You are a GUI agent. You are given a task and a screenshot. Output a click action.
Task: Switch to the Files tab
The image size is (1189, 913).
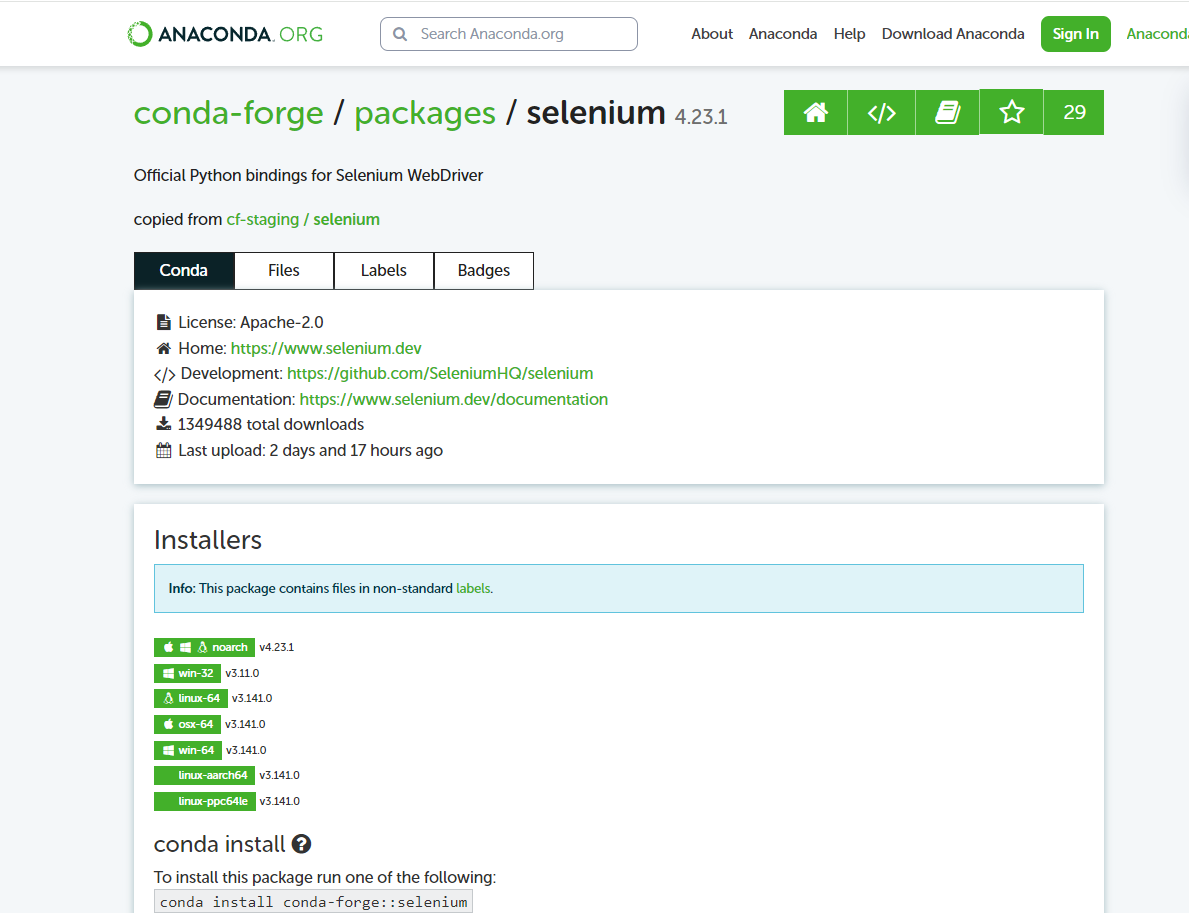(283, 270)
